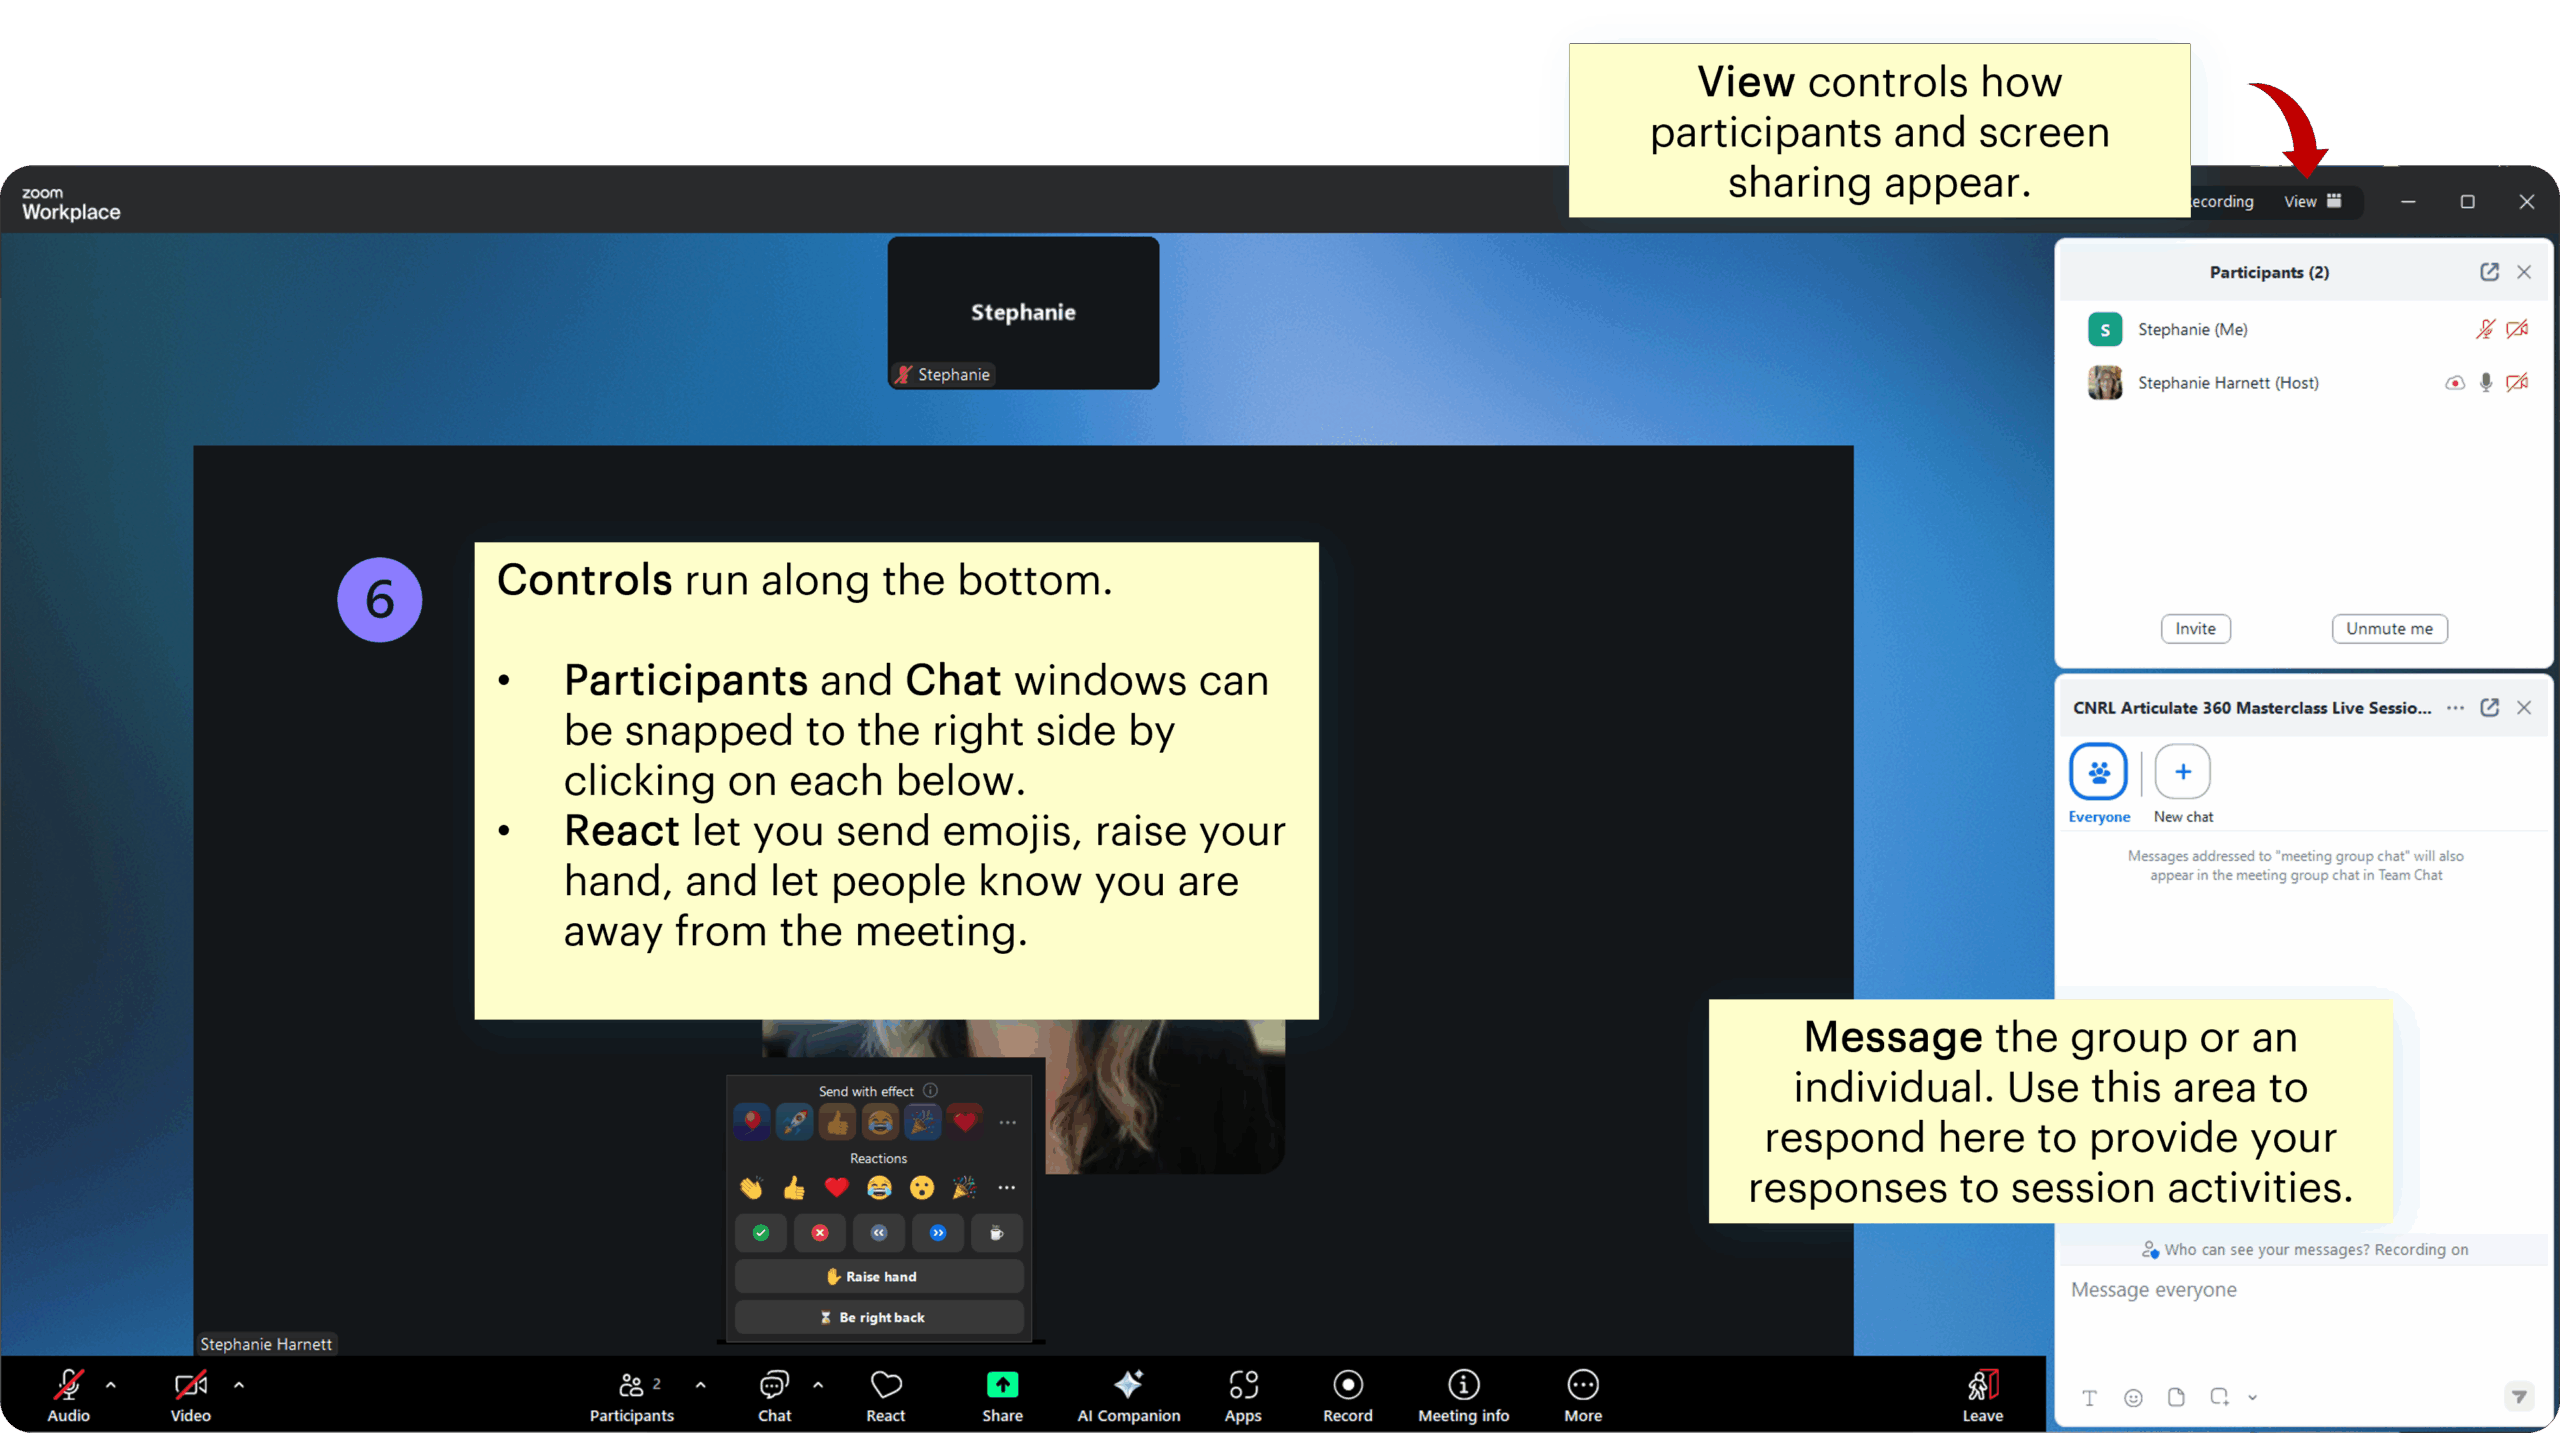The image size is (2560, 1433).
Task: Open the View layout menu
Action: [2313, 201]
